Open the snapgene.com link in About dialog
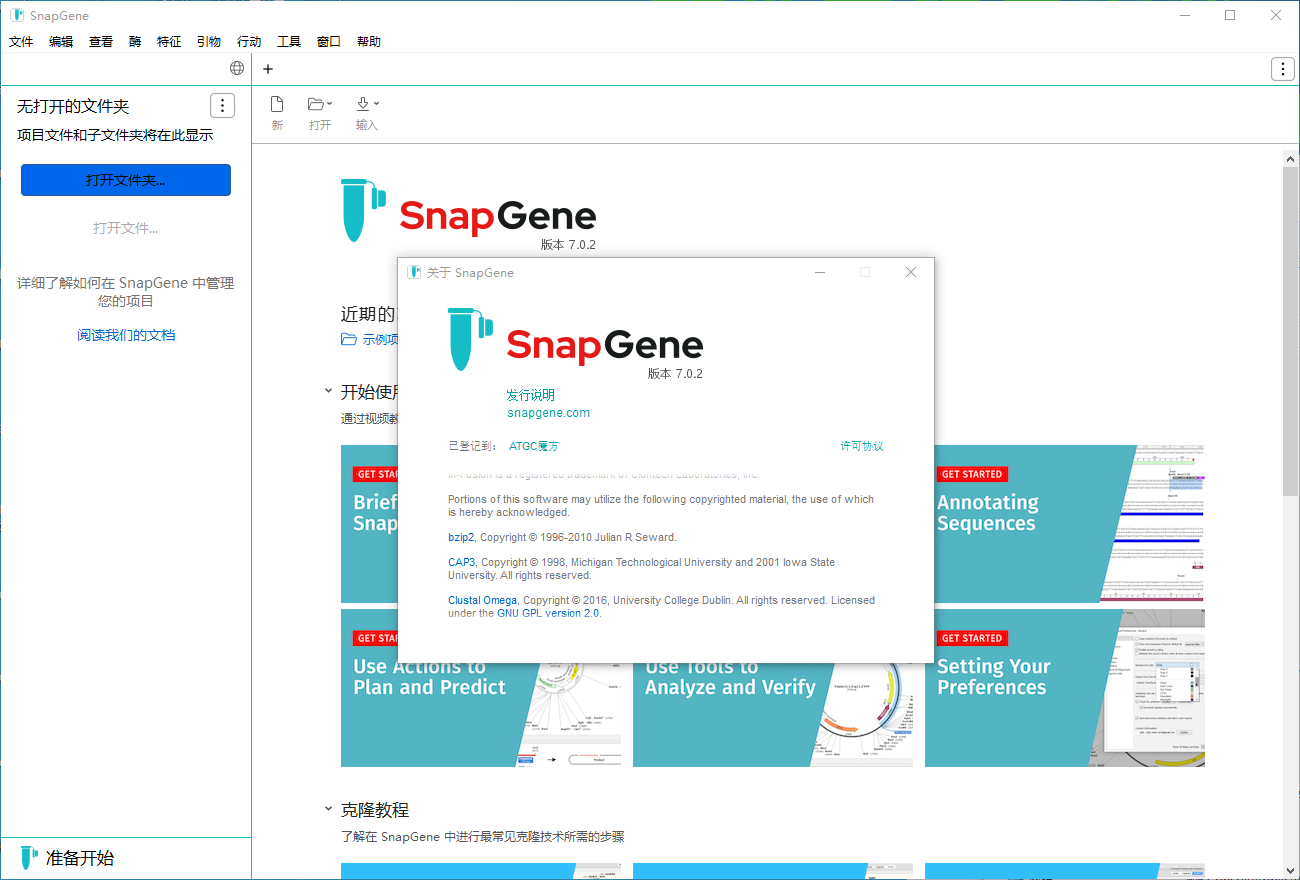1300x880 pixels. (x=548, y=413)
